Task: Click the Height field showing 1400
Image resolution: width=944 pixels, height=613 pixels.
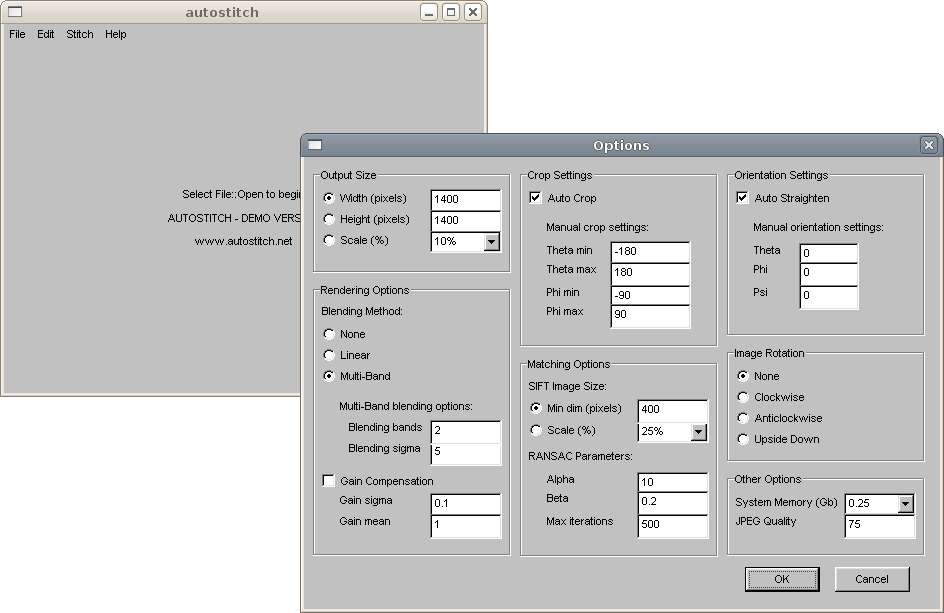Action: [465, 220]
